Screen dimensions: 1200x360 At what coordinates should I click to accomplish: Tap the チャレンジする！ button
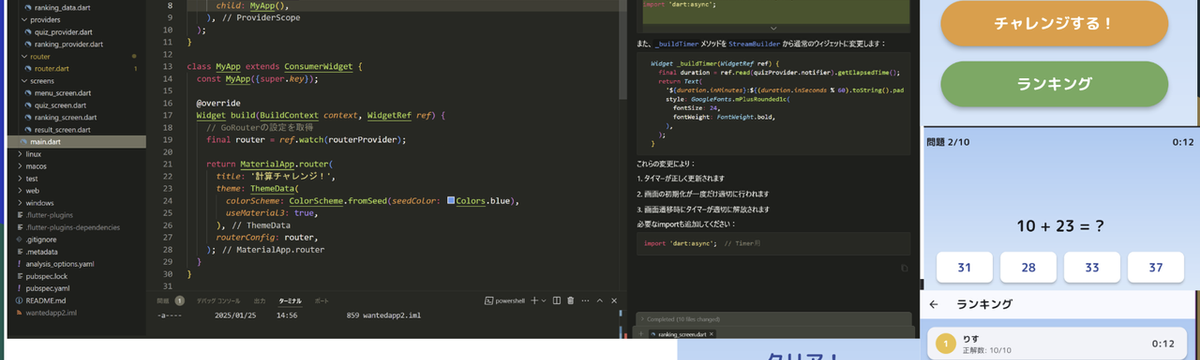tap(1054, 24)
